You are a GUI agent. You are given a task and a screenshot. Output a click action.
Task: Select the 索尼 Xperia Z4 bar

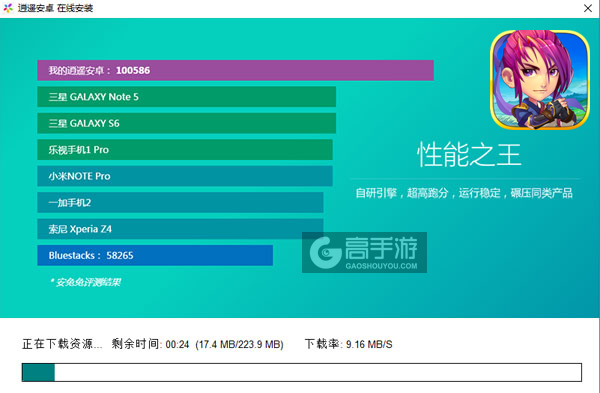[180, 228]
